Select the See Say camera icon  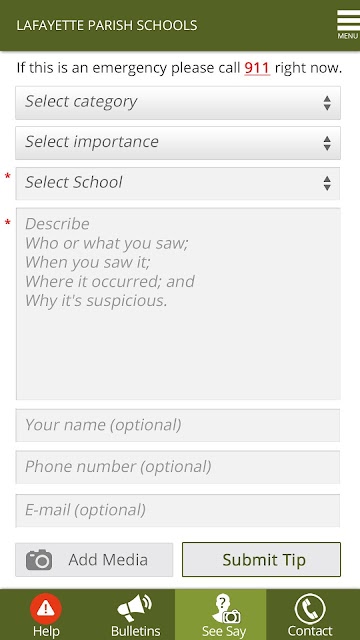pyautogui.click(x=226, y=609)
